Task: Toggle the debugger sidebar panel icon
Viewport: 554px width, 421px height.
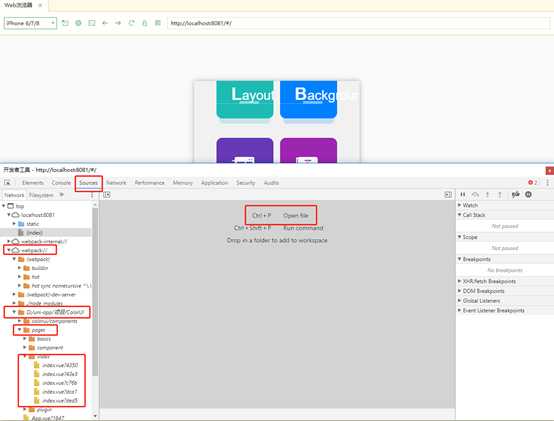Action: 448,195
